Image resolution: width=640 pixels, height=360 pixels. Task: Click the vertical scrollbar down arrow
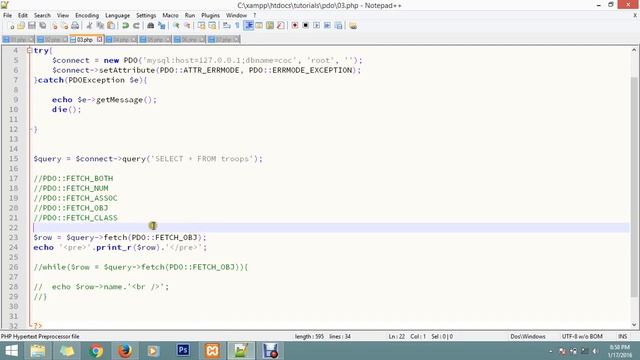634,325
